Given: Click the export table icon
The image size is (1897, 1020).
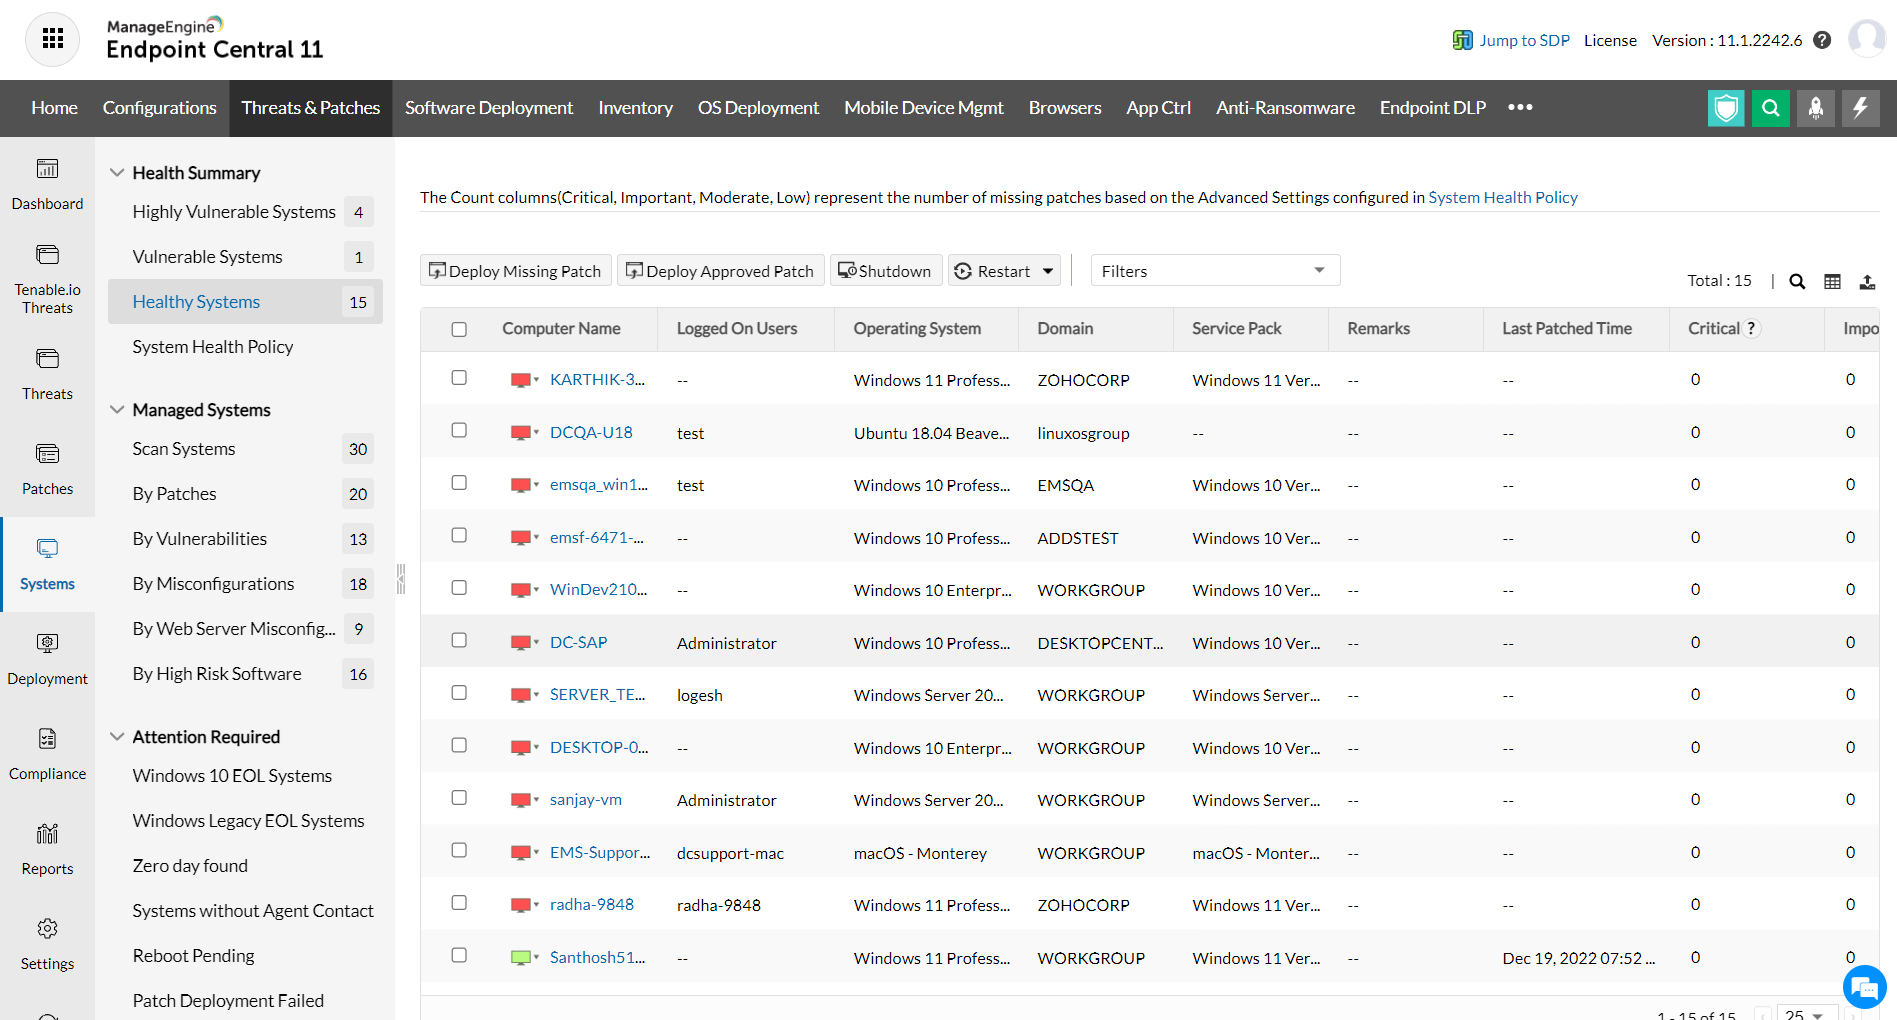Looking at the screenshot, I should click(1867, 282).
